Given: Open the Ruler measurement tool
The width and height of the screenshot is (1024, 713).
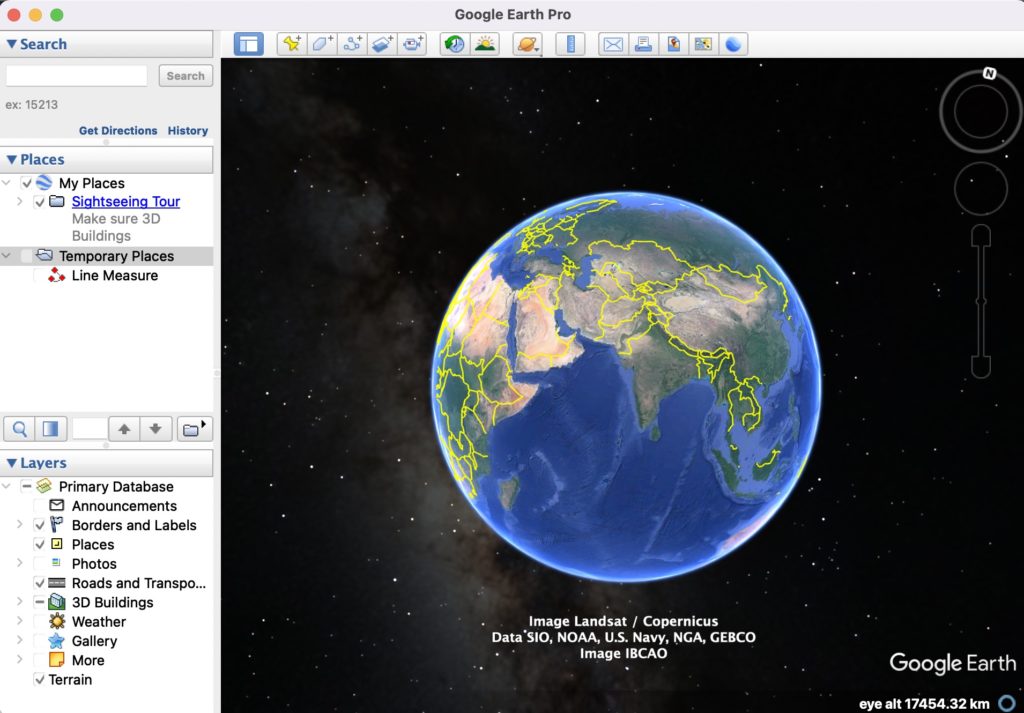Looking at the screenshot, I should (x=570, y=43).
